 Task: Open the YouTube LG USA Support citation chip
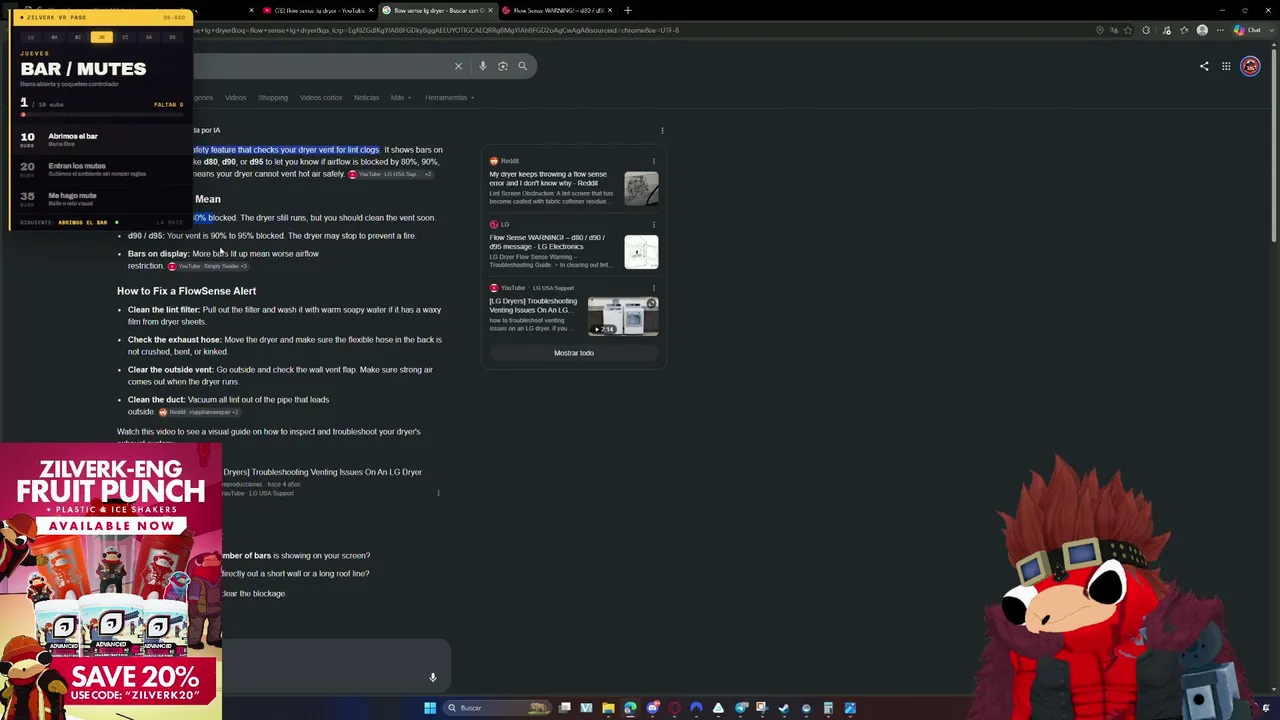(390, 174)
